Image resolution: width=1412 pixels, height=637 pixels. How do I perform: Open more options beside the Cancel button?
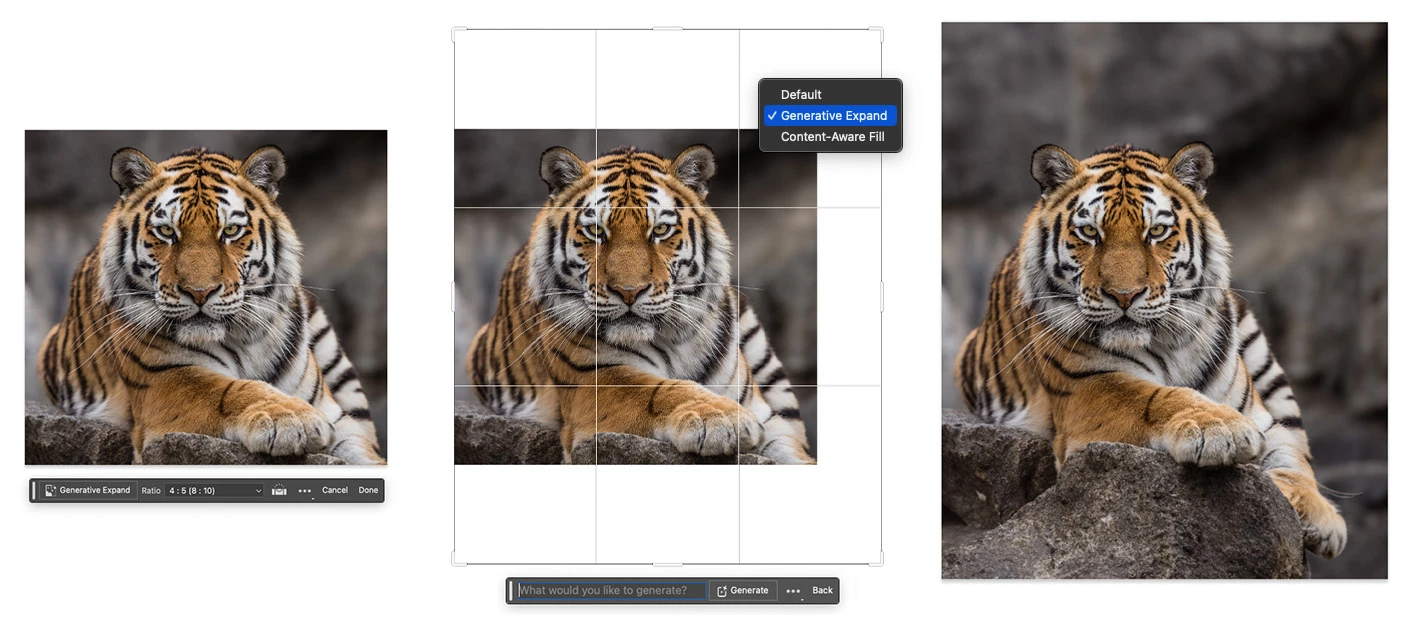click(305, 491)
